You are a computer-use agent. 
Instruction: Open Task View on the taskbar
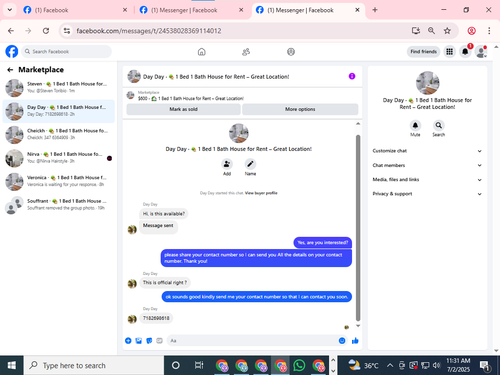(199, 366)
